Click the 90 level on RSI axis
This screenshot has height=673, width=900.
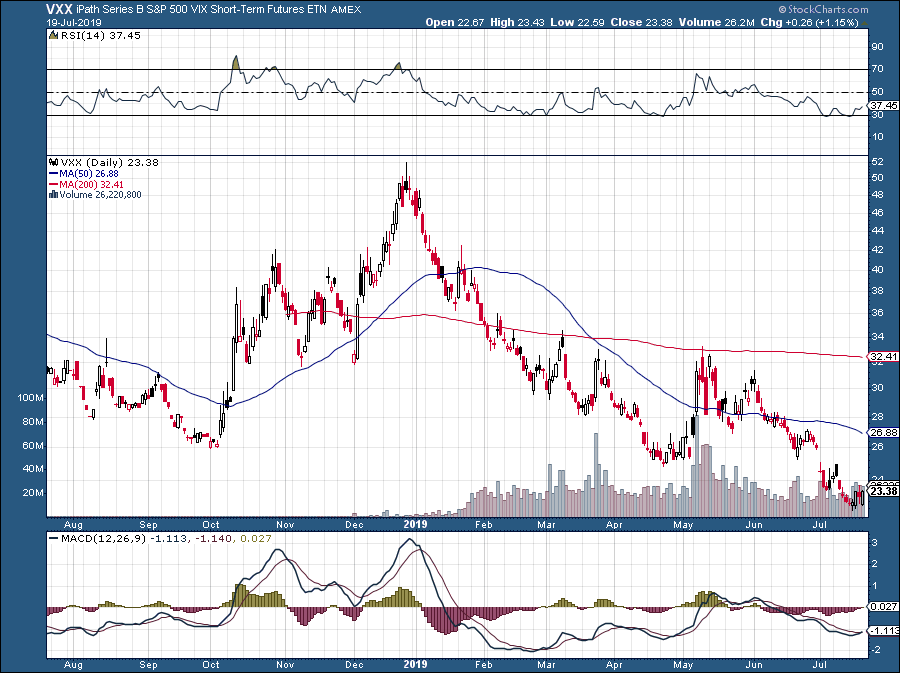click(x=878, y=47)
